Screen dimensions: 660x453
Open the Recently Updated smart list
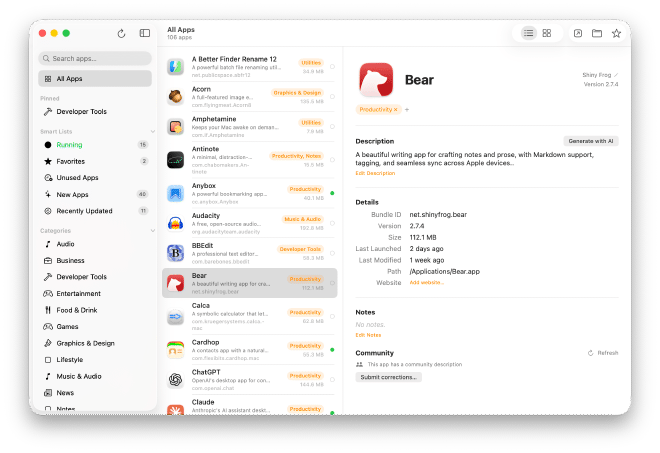point(95,211)
